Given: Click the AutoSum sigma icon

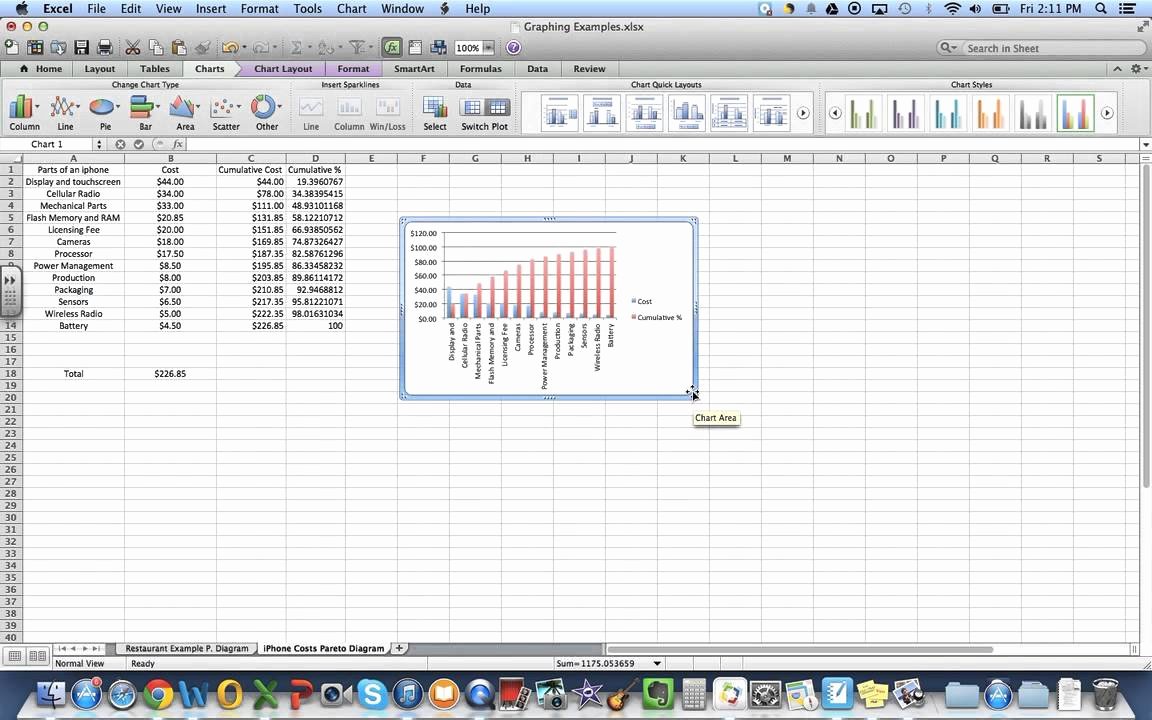Looking at the screenshot, I should pos(296,48).
